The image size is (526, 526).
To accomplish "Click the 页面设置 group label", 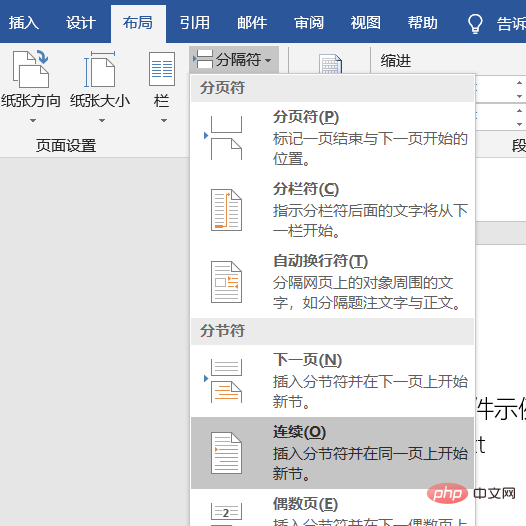I will (66, 146).
